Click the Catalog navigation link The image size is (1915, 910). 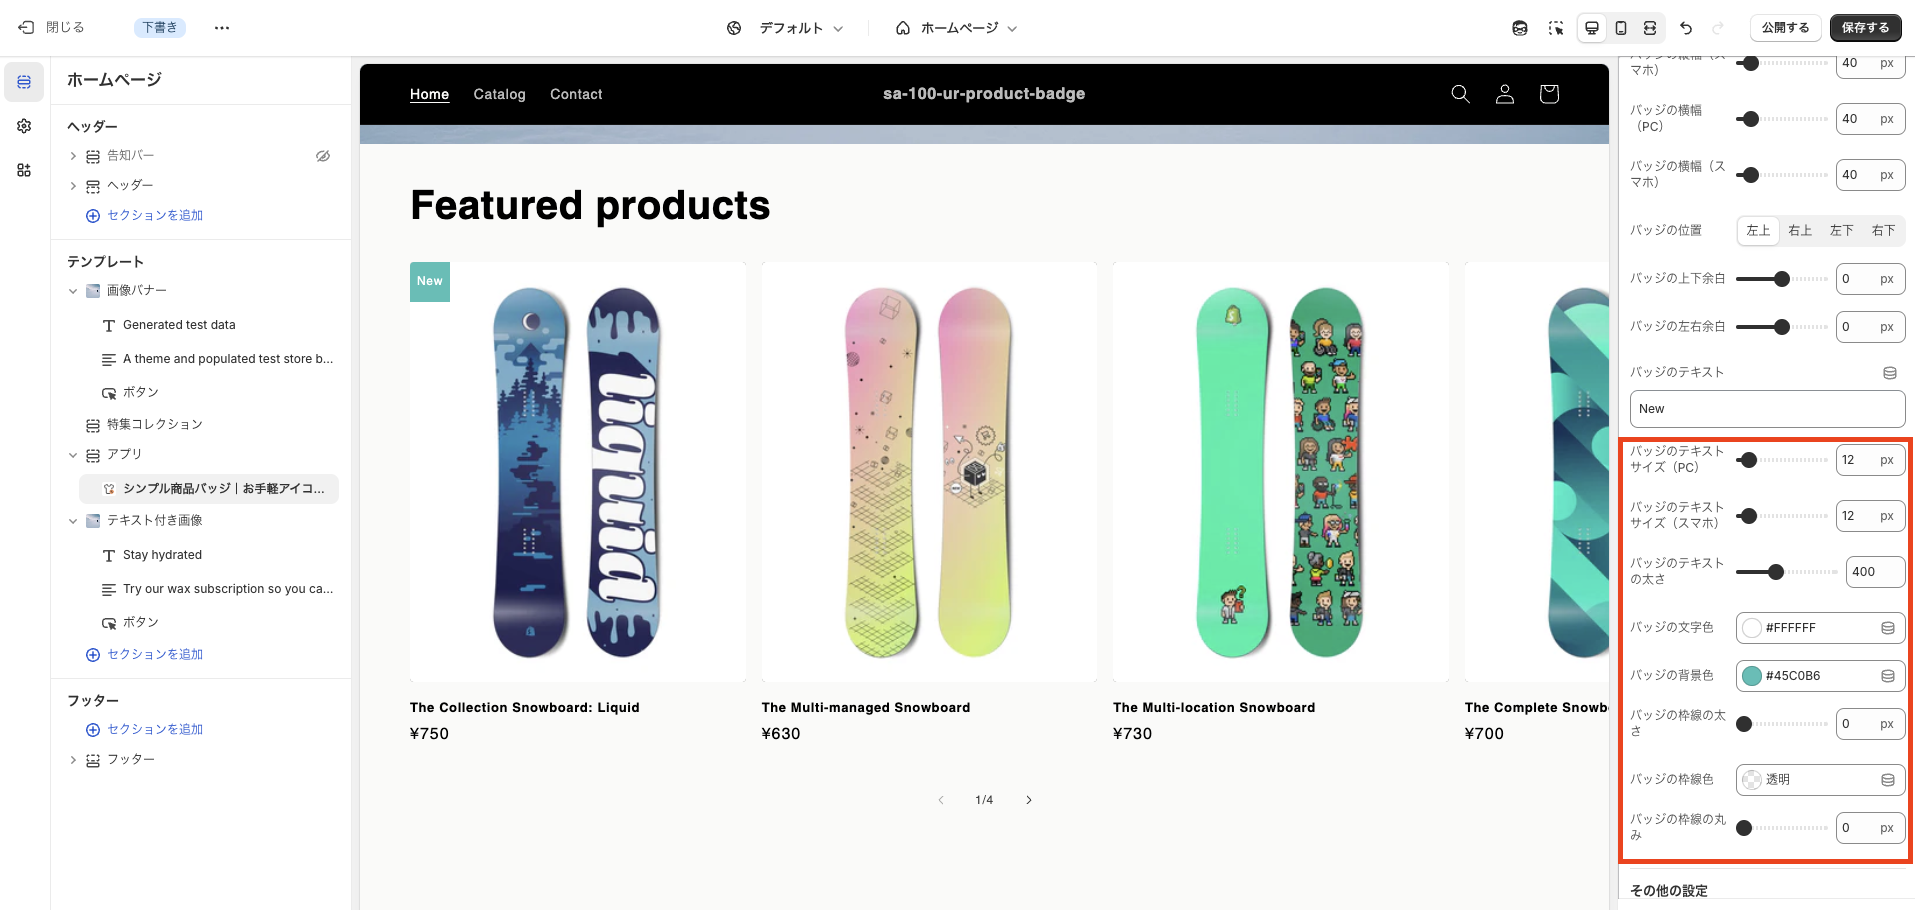pyautogui.click(x=499, y=94)
